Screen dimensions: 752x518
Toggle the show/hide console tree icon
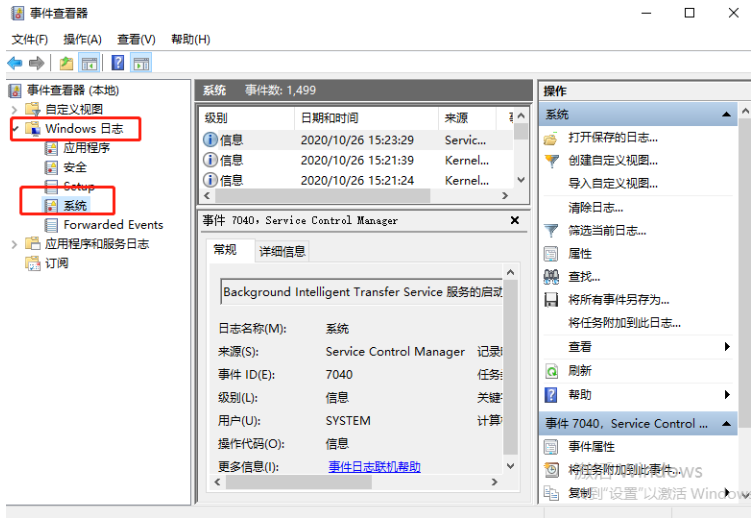coord(89,63)
